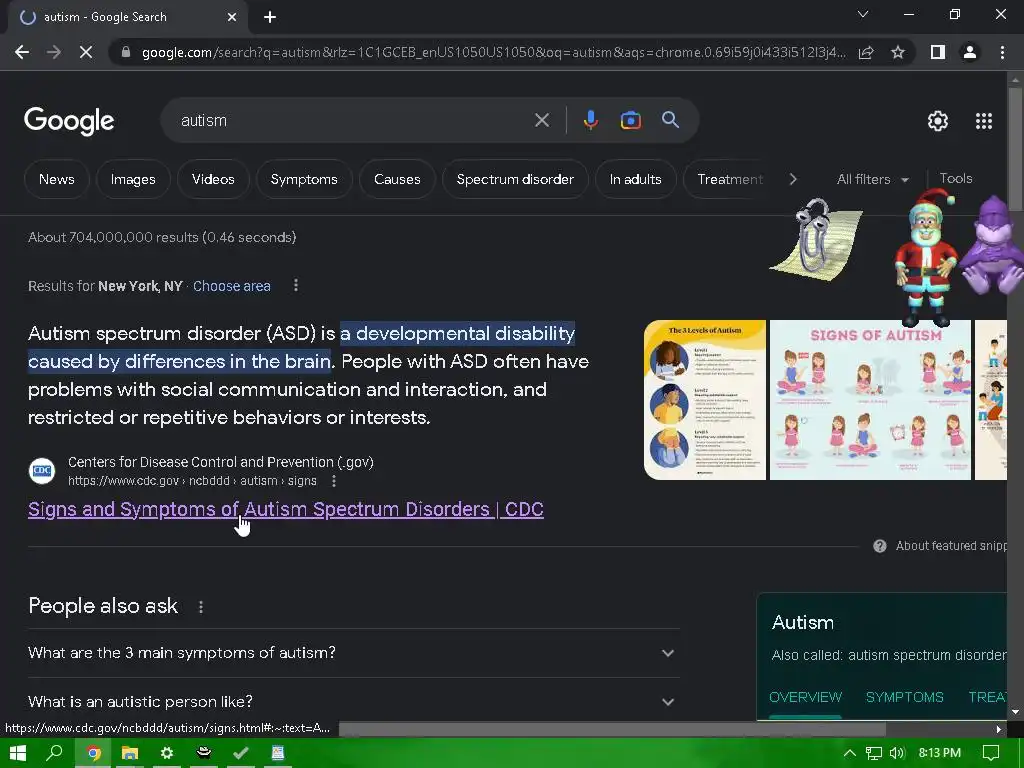
Task: Select the In adults filter chip
Action: [x=635, y=179]
